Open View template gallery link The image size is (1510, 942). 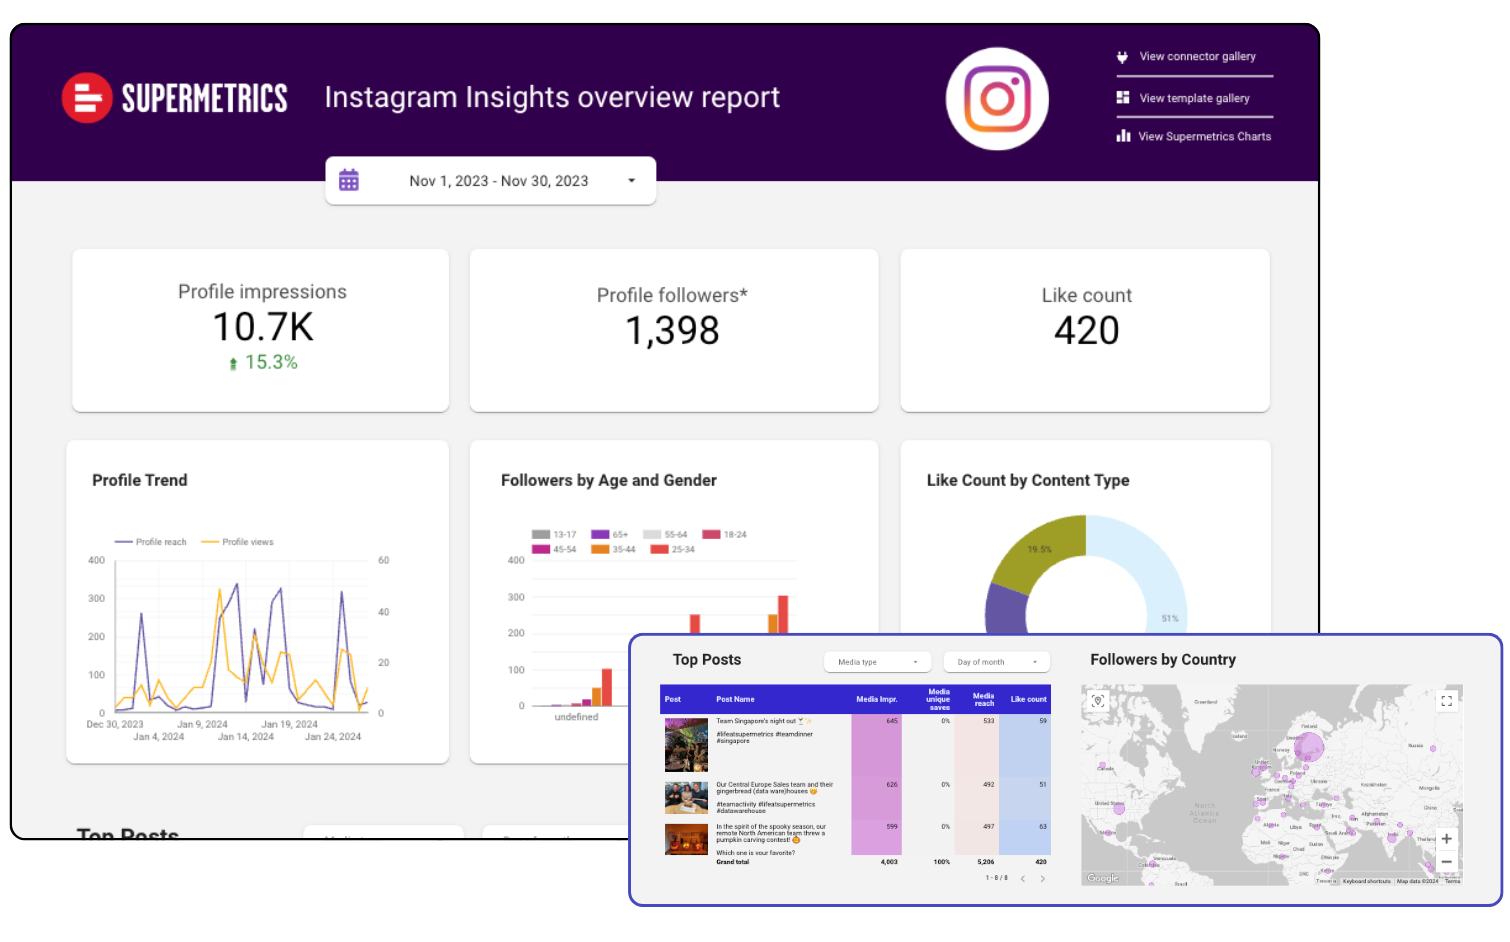tap(1193, 98)
